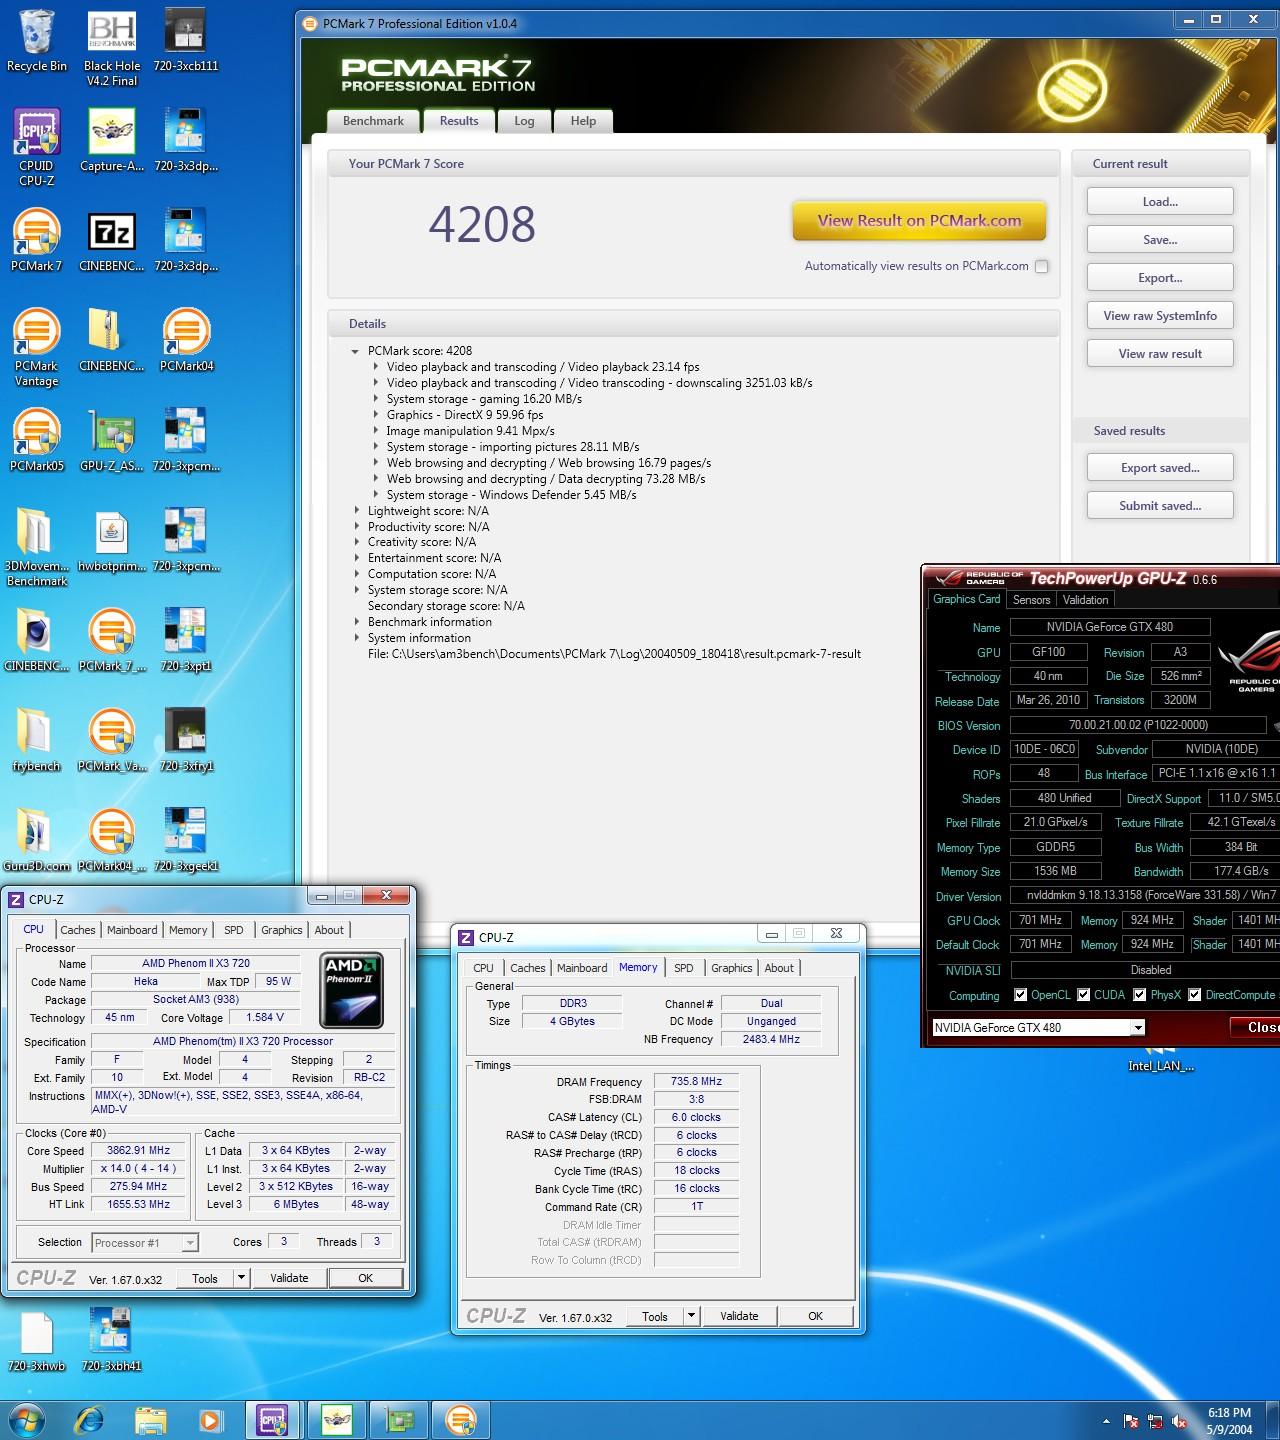Toggle the CUDA checkbox in GPU-Z

coord(1084,995)
